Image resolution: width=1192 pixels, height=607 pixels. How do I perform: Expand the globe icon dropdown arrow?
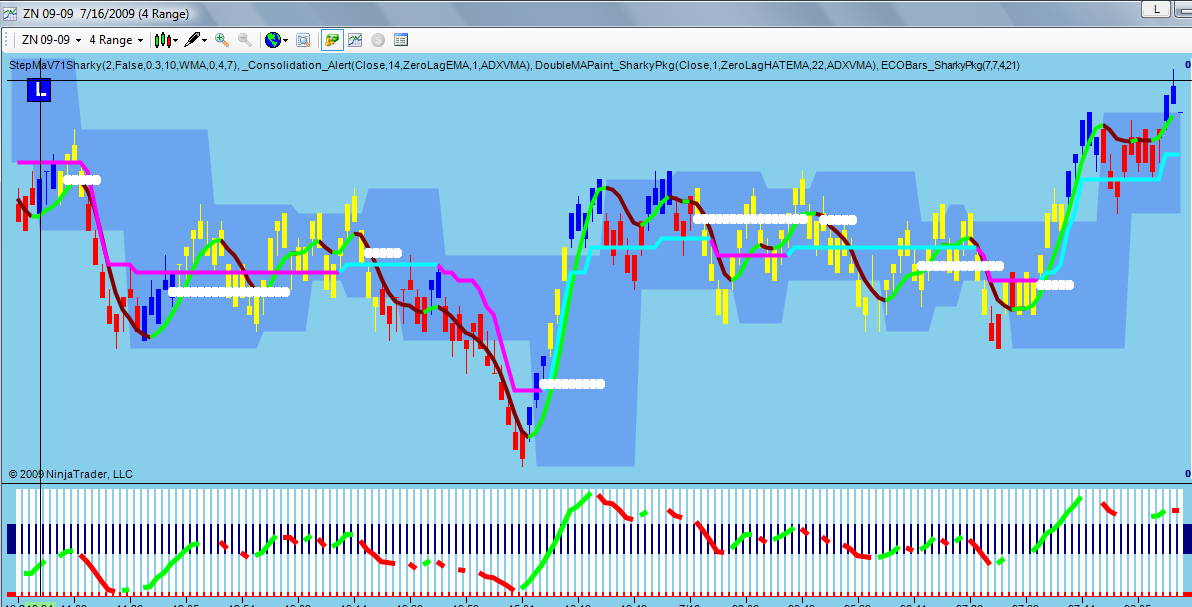tap(285, 40)
